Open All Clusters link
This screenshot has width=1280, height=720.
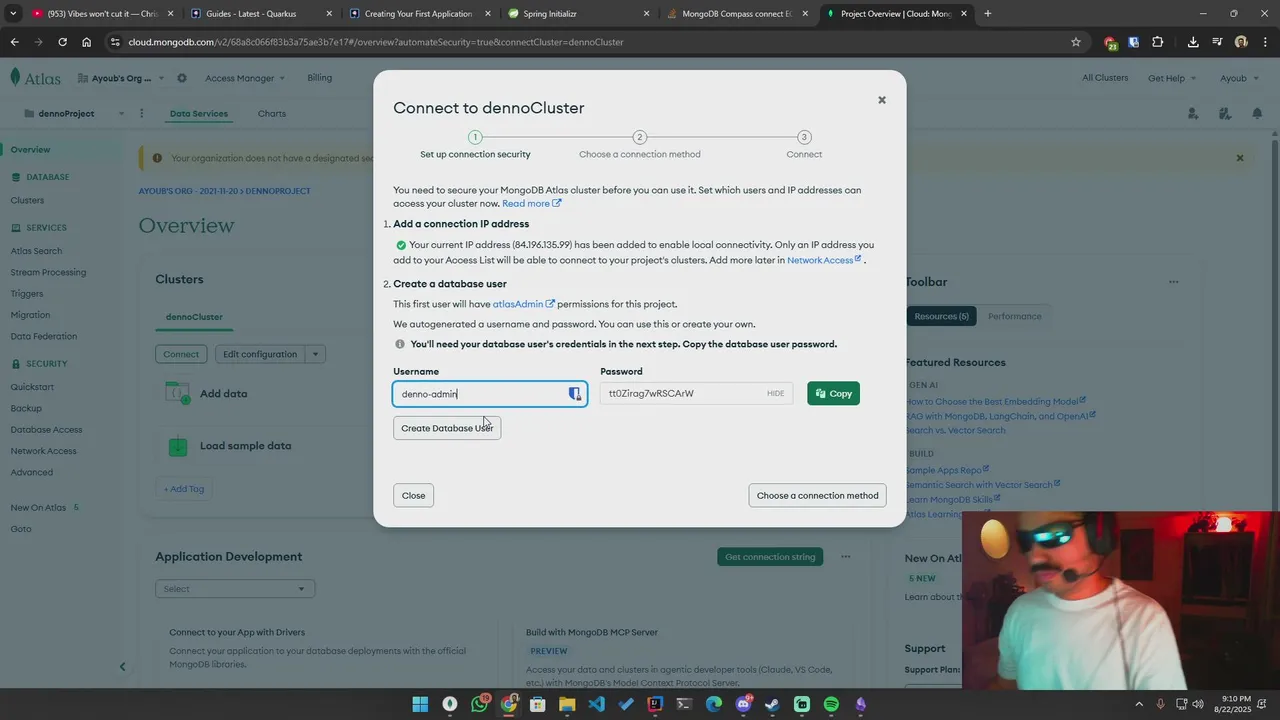pos(1105,78)
